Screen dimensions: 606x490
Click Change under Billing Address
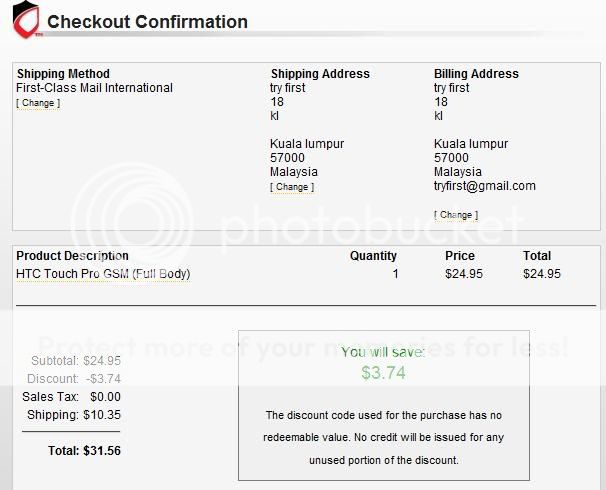(456, 215)
